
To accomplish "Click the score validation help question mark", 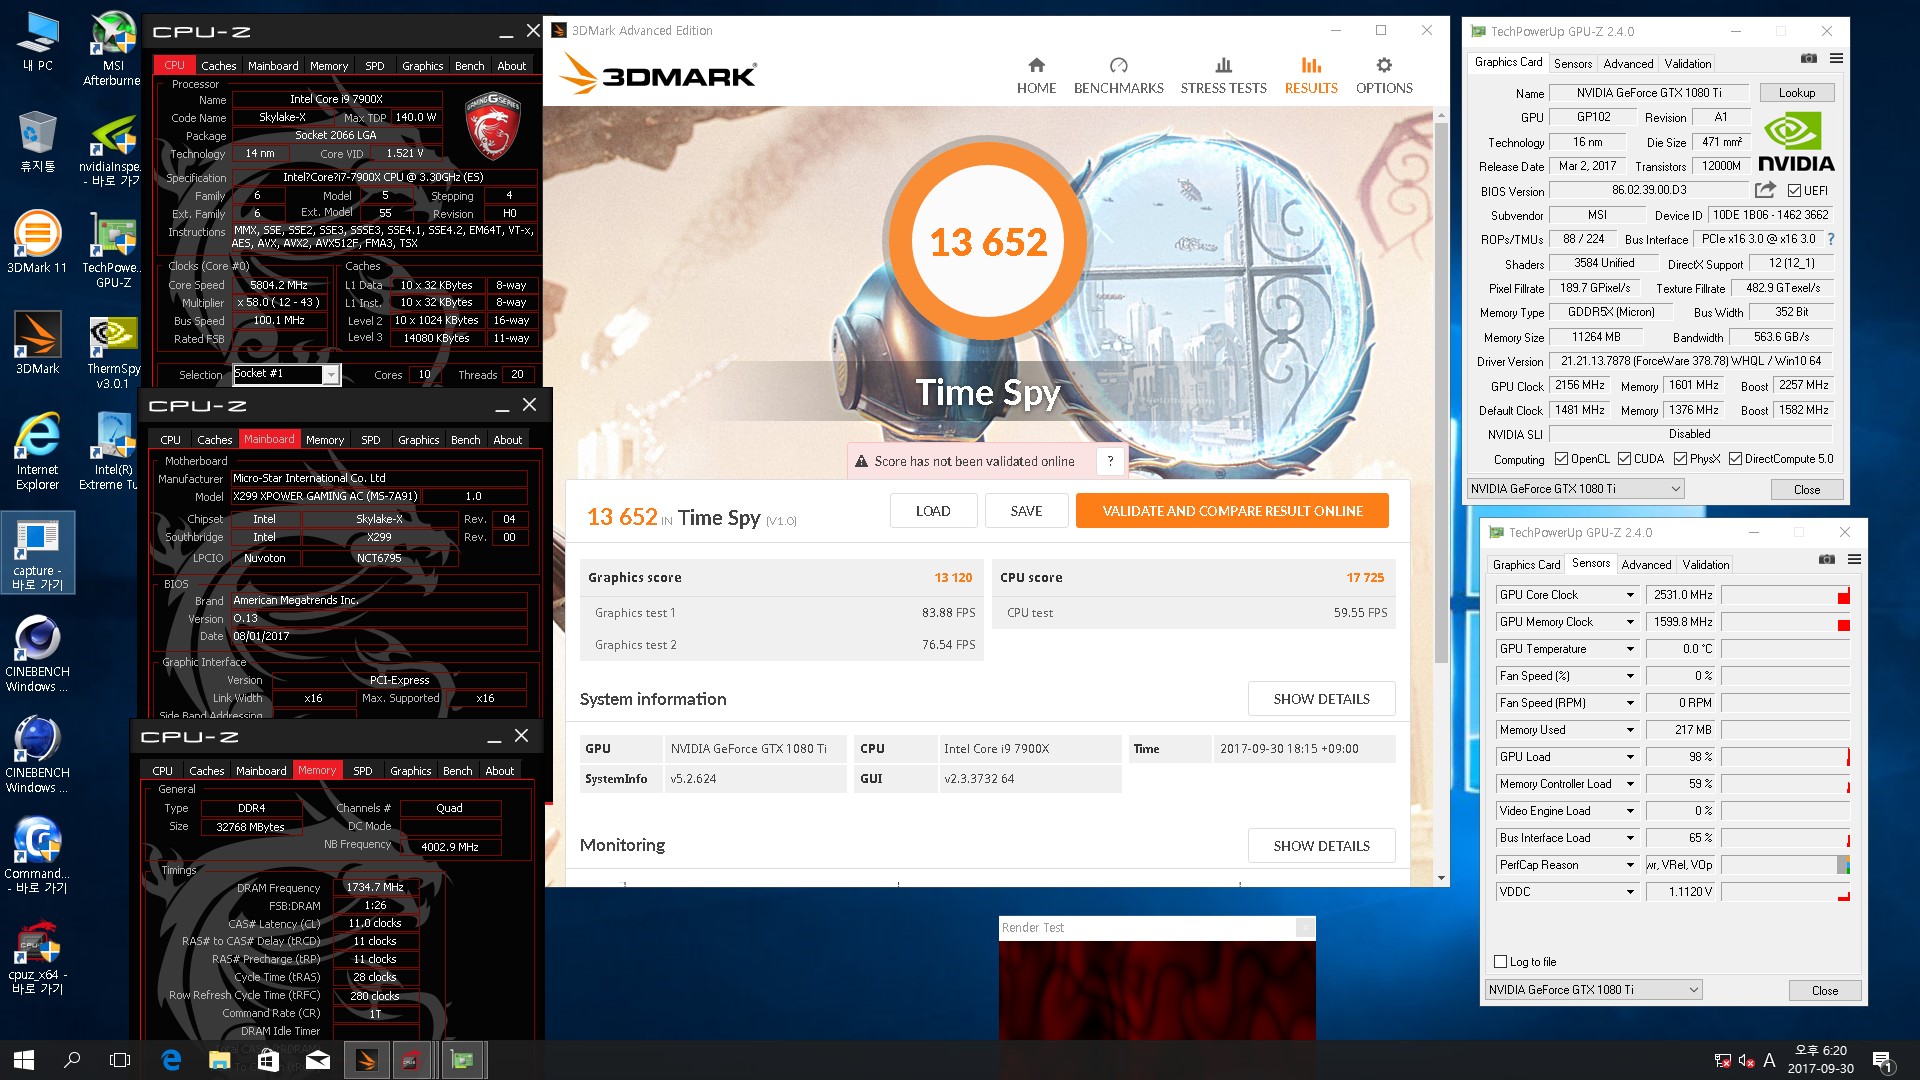I will click(1110, 461).
